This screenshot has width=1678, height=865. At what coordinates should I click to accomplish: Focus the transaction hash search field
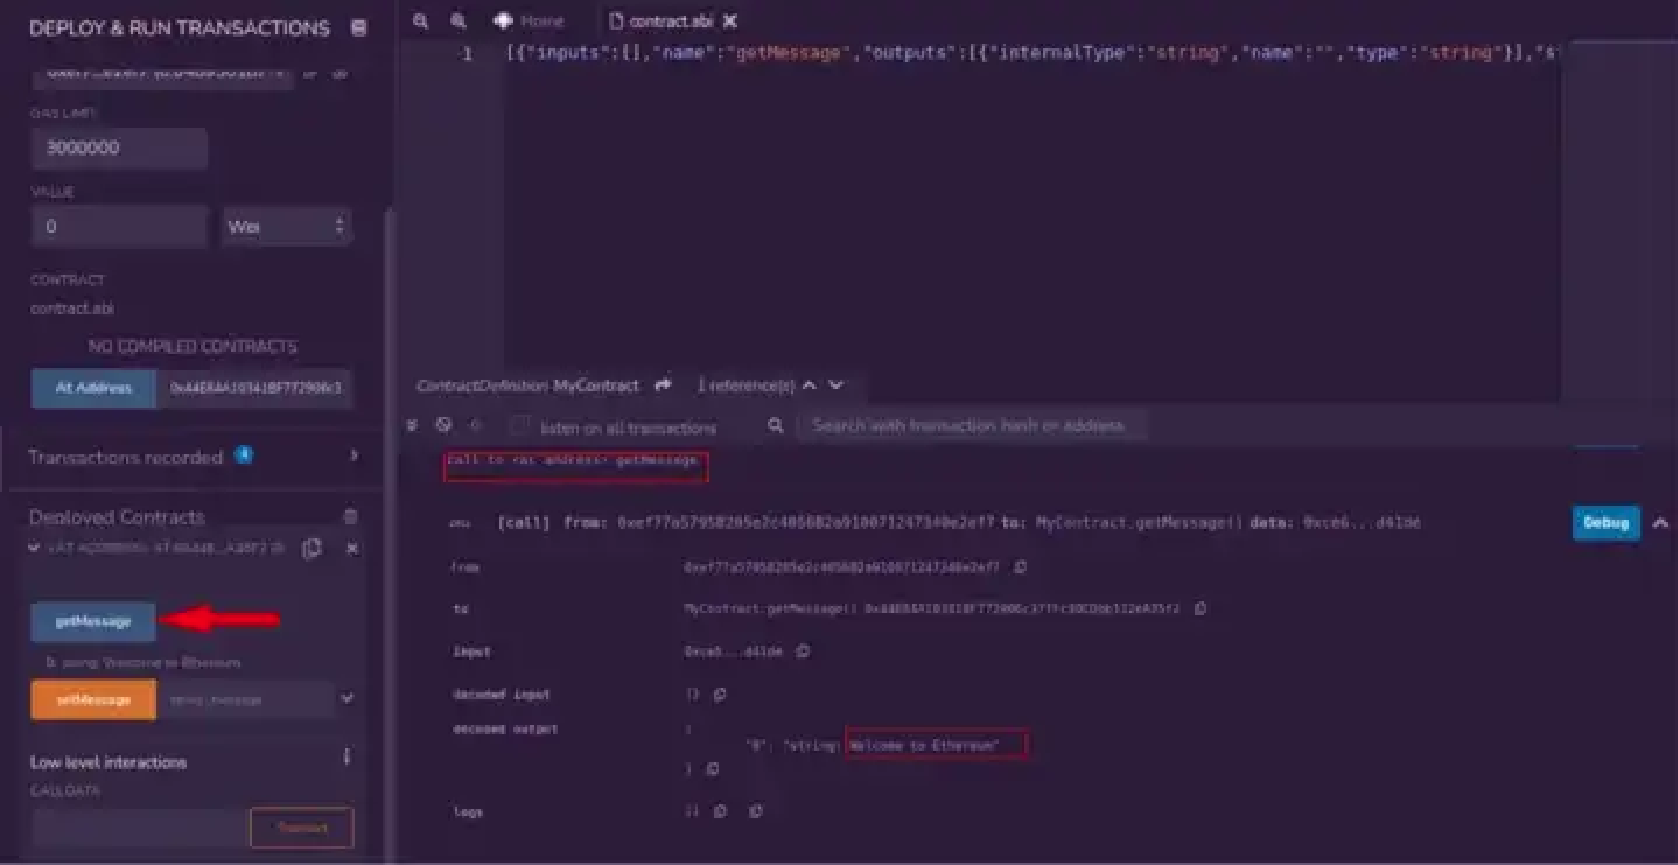pyautogui.click(x=970, y=426)
